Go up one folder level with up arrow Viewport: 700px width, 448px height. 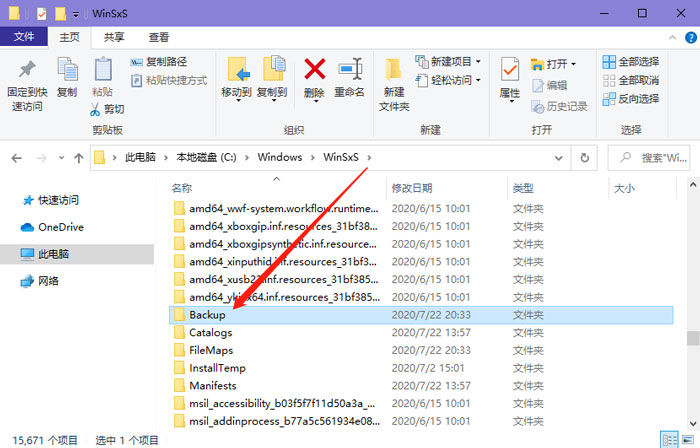(78, 158)
